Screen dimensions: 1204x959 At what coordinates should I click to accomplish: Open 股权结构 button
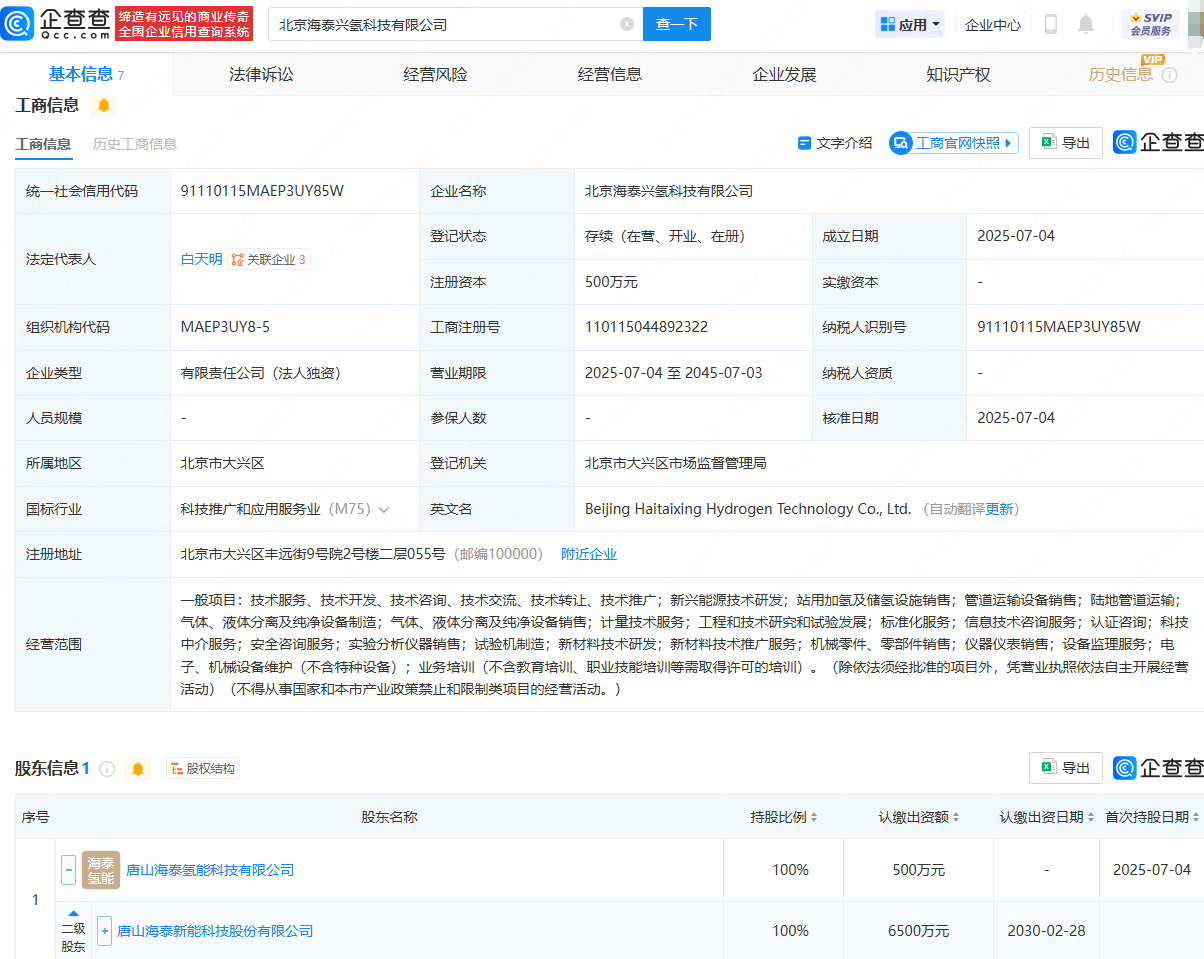tap(203, 769)
